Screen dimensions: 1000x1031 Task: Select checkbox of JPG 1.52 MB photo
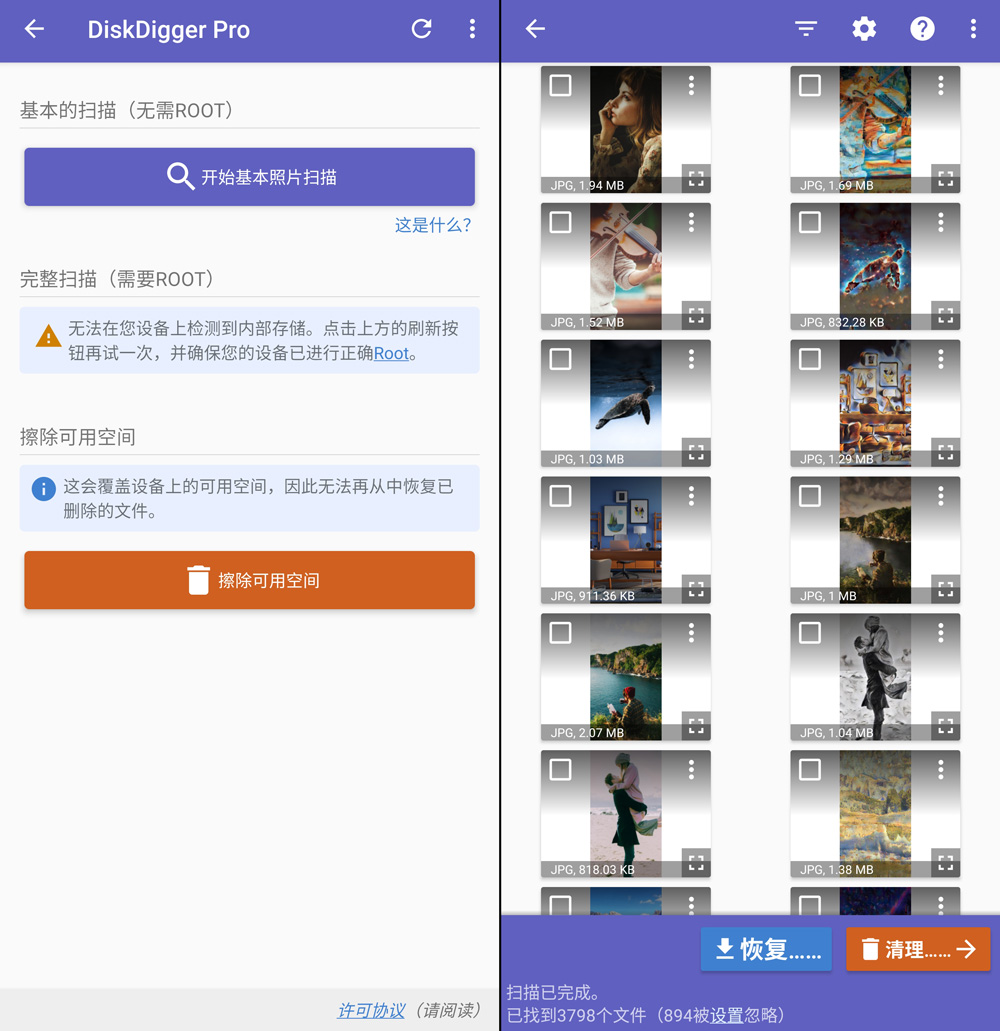tap(560, 222)
